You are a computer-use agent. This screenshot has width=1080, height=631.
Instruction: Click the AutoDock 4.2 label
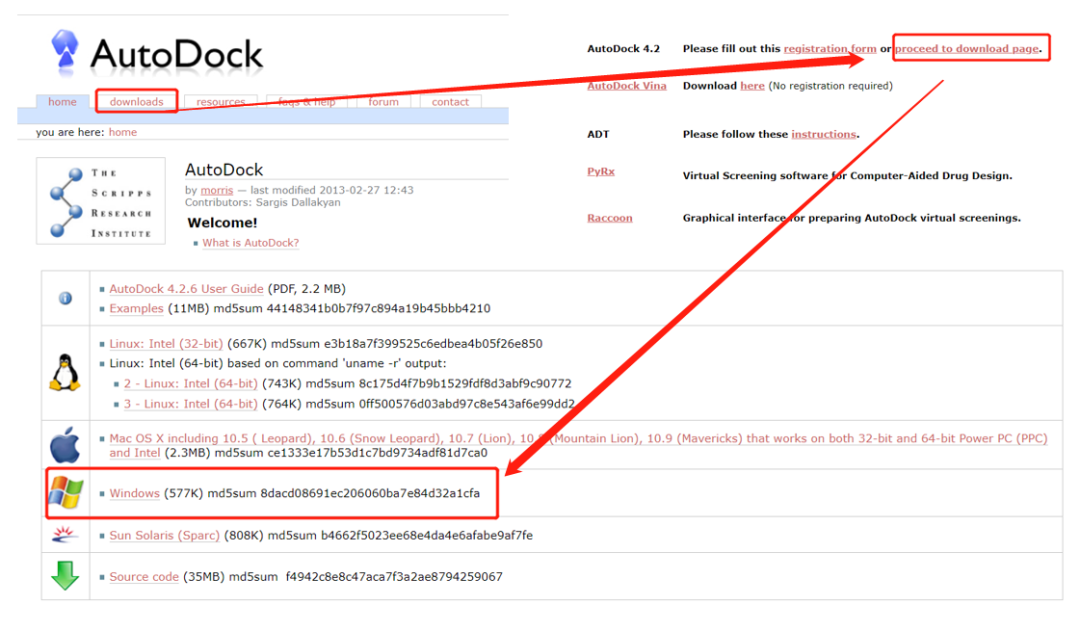[623, 48]
